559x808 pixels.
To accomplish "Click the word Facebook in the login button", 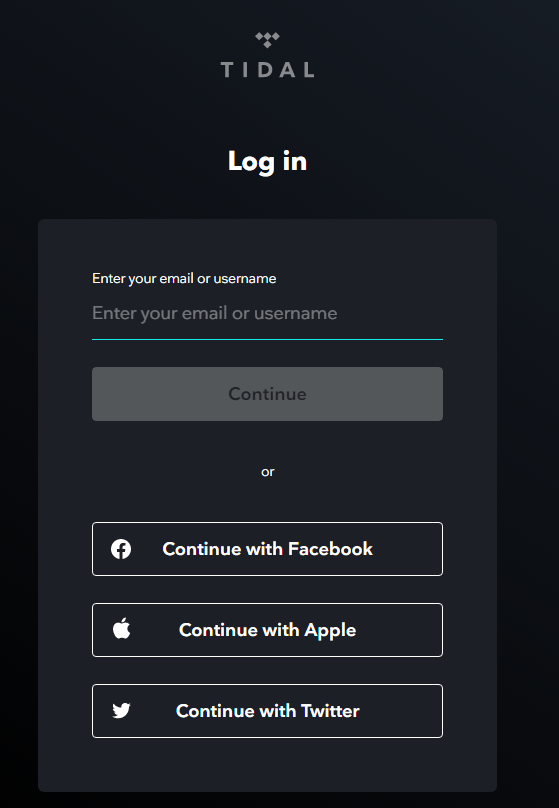I will 330,549.
